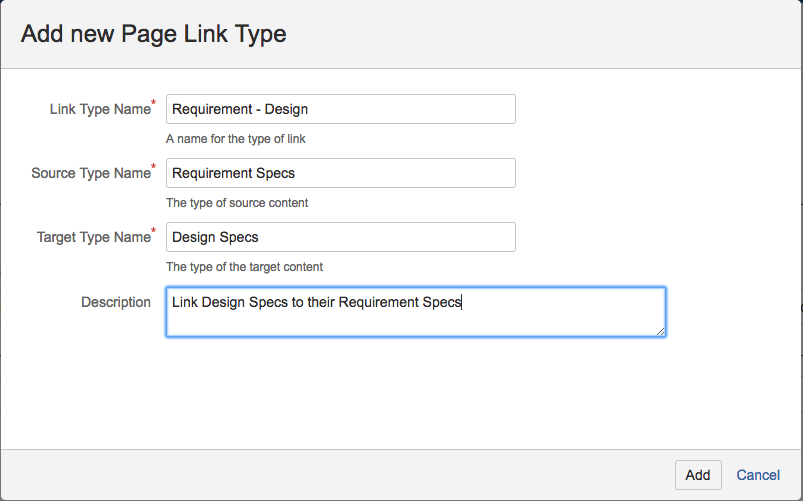Screen dimensions: 803x501
Task: Select the "Target Type Name" label
Action: tap(93, 237)
